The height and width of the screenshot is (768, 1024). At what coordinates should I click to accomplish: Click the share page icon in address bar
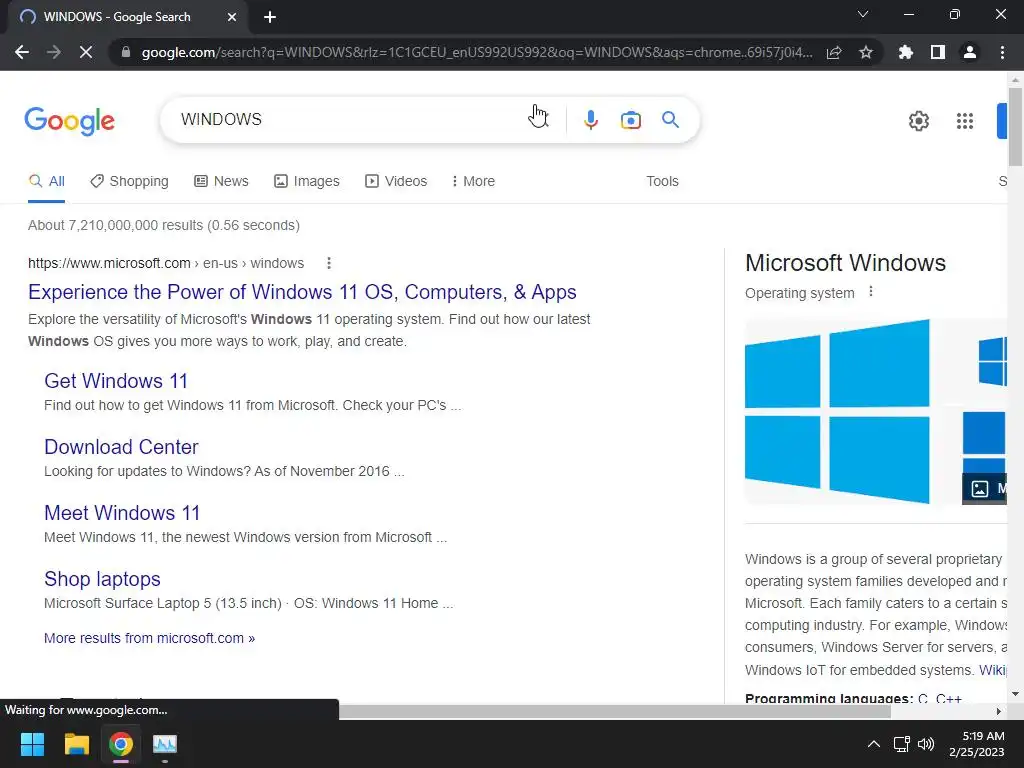click(x=834, y=52)
